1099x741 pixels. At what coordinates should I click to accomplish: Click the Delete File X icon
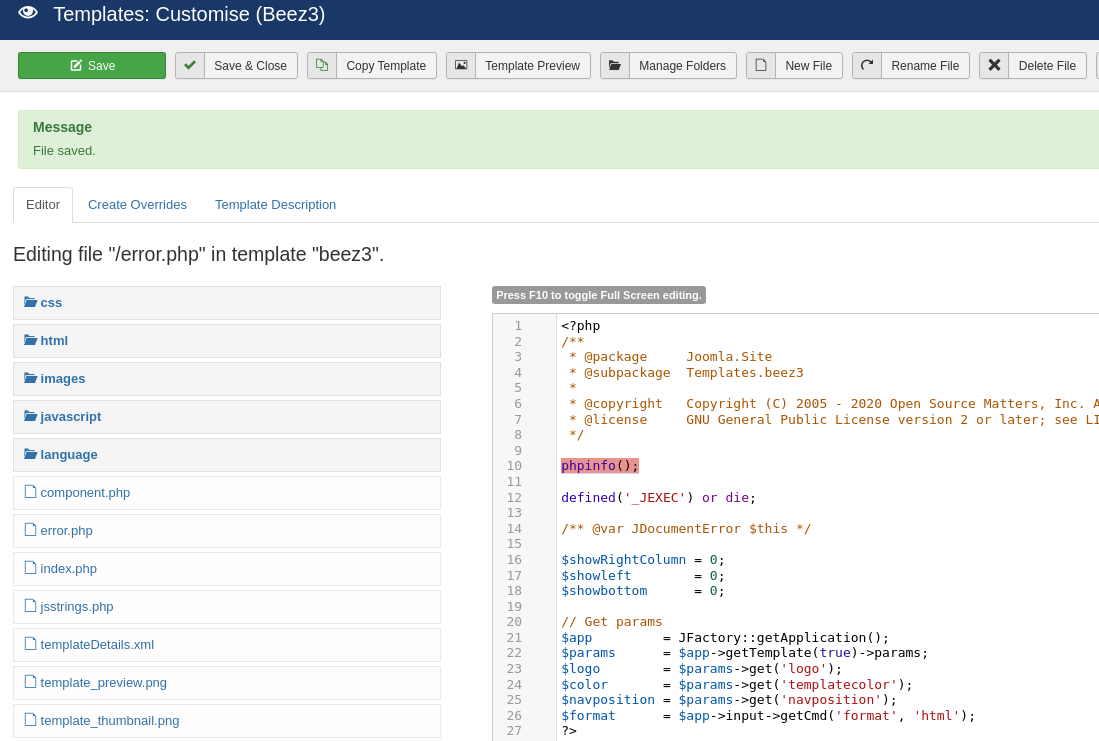pyautogui.click(x=994, y=66)
